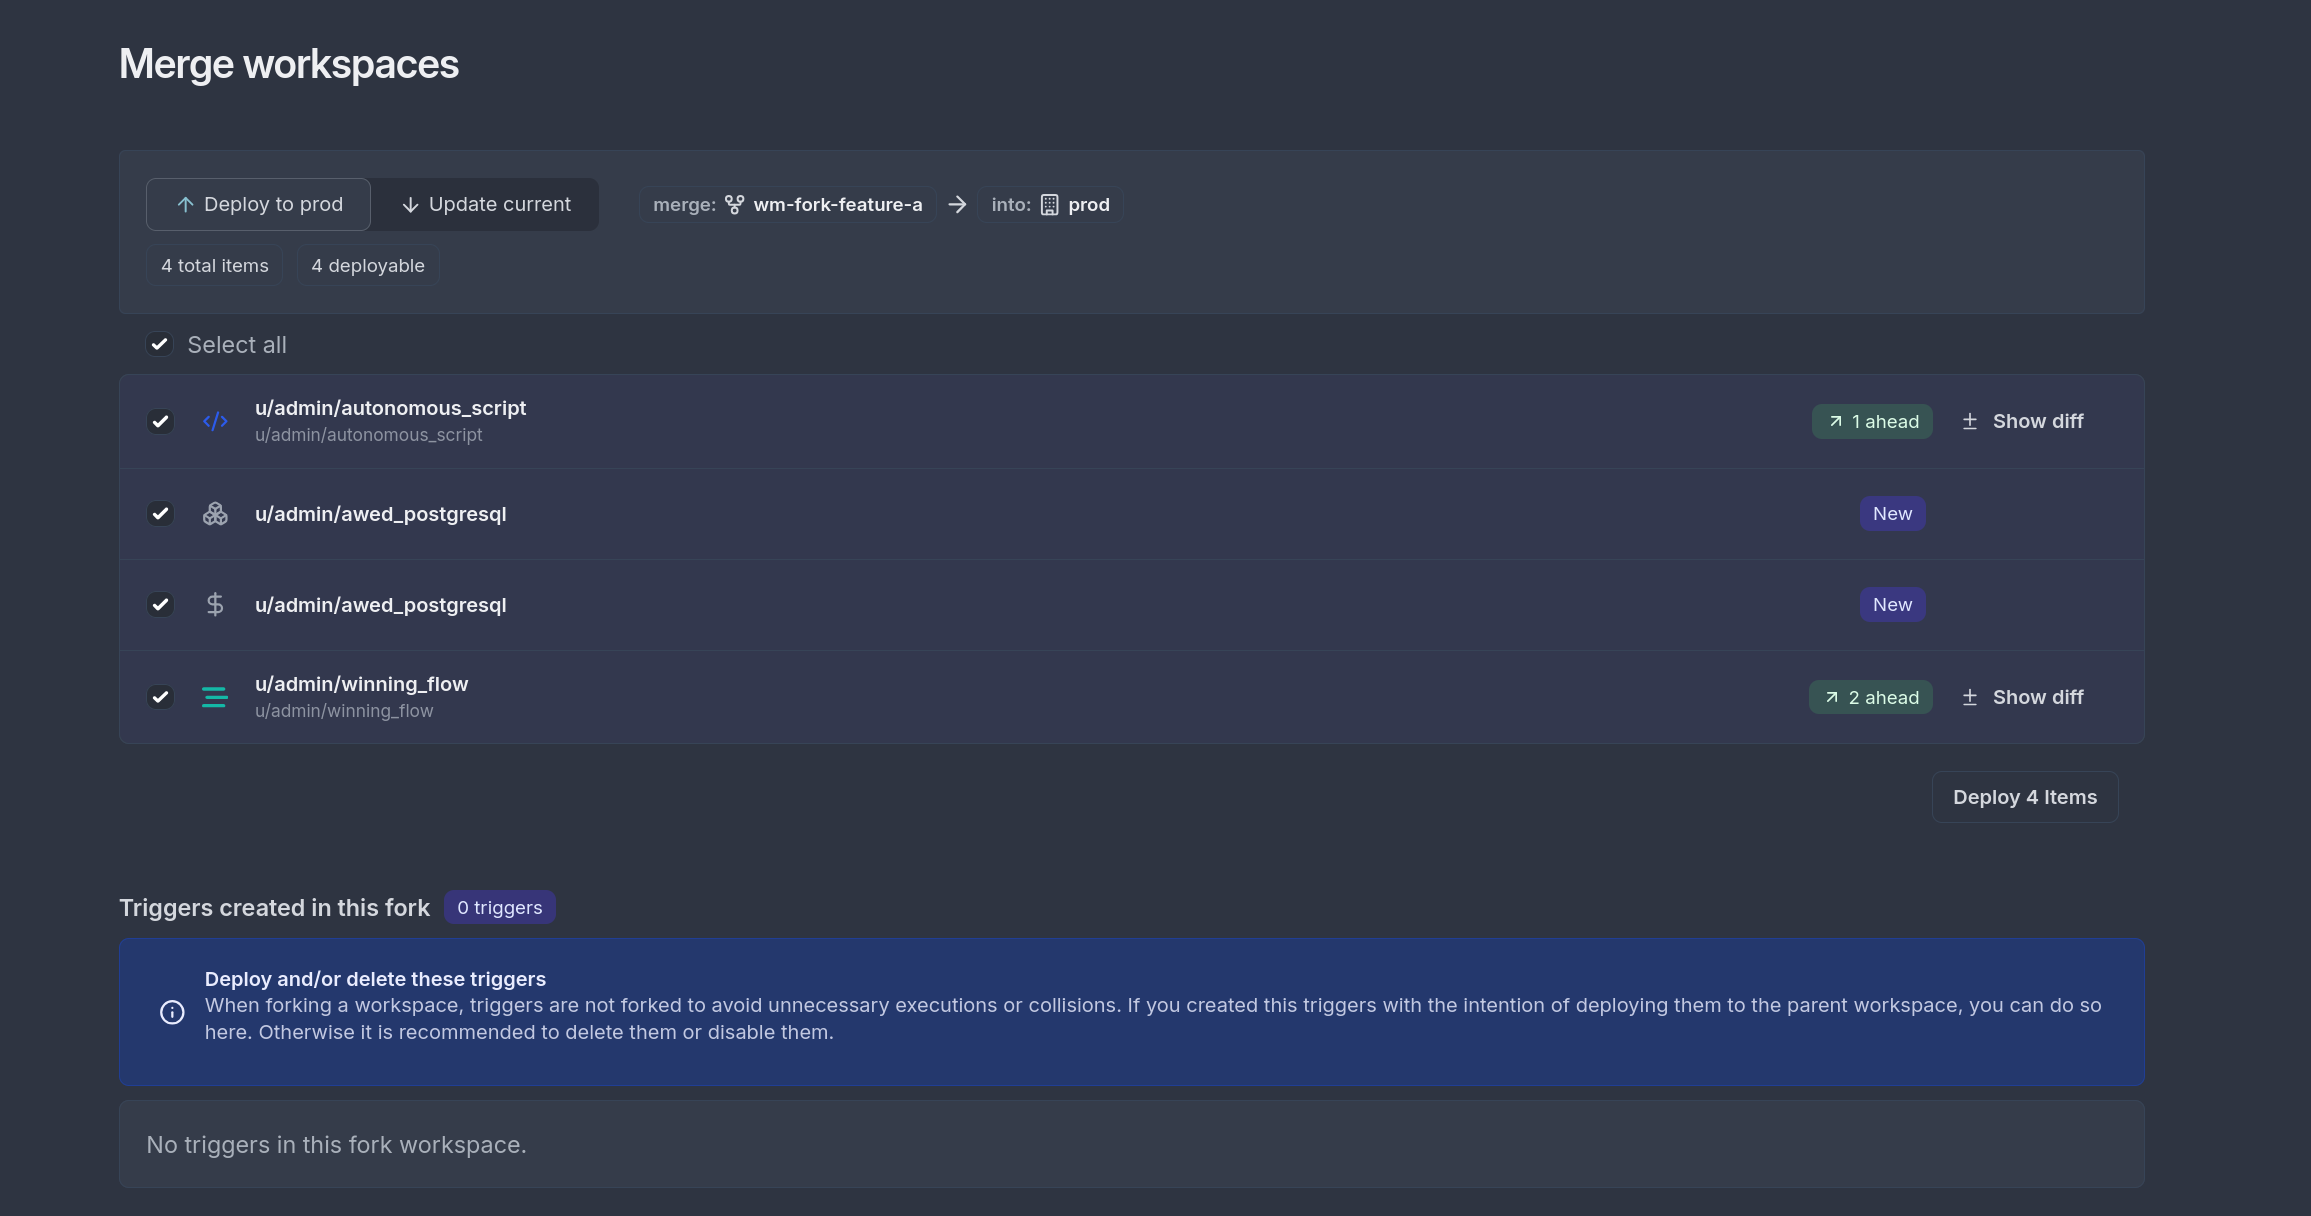Click the fork icon beside wm-fork-feature-a

735,205
